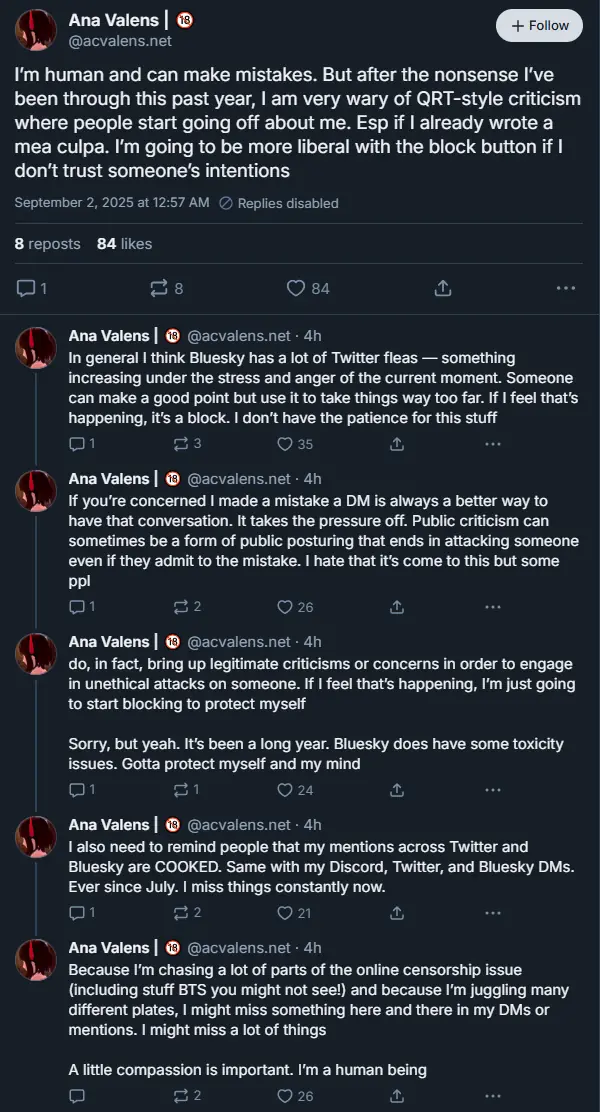View the list of 84 likes
600x1112 pixels.
point(124,243)
